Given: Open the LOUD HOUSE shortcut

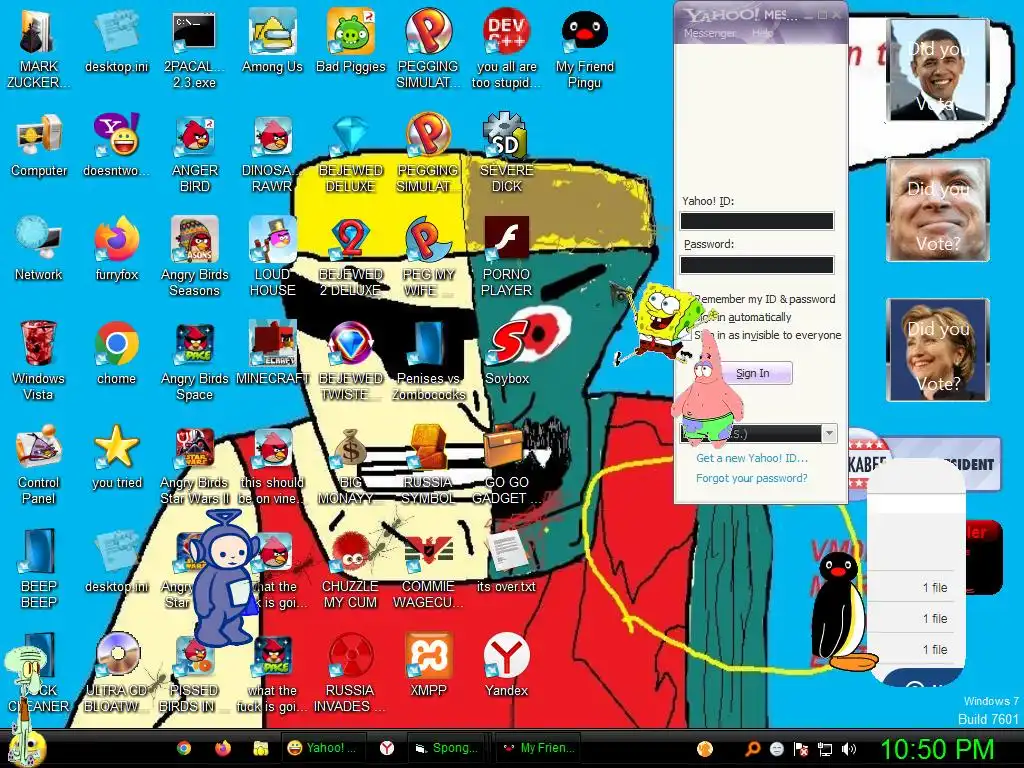Looking at the screenshot, I should point(272,257).
